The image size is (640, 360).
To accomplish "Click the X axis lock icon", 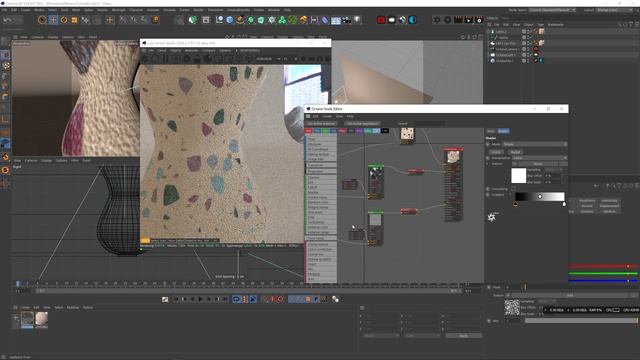I will [123, 20].
